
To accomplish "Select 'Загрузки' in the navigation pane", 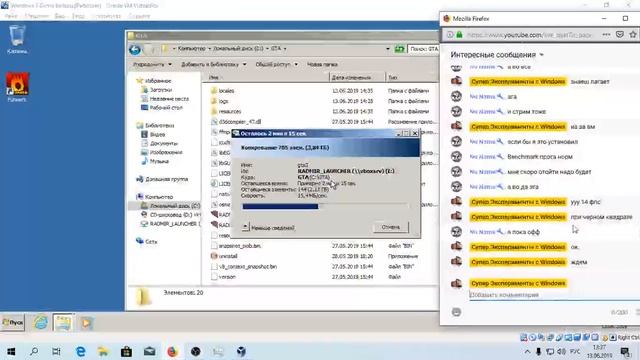I will pos(157,90).
